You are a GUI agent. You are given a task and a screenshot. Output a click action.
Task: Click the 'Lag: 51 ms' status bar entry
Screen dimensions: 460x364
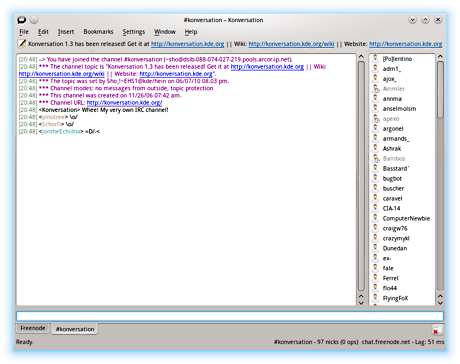[430, 342]
